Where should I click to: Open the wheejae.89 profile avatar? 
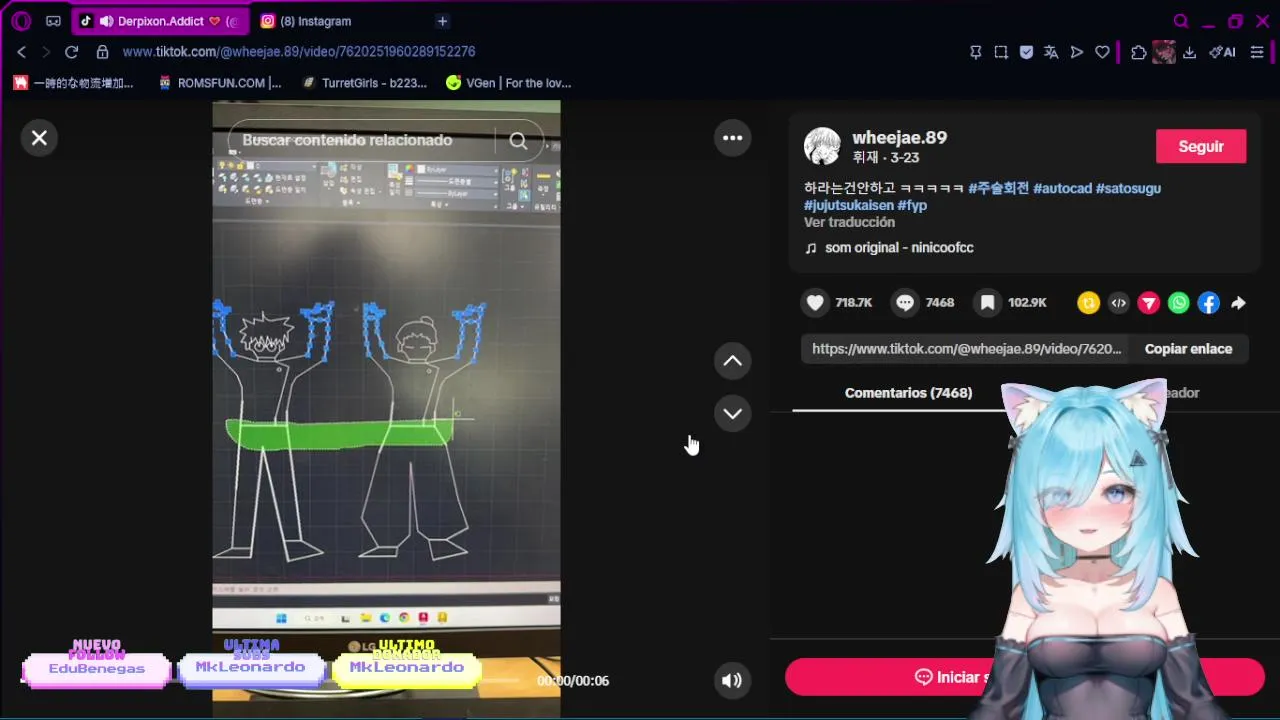pos(822,146)
